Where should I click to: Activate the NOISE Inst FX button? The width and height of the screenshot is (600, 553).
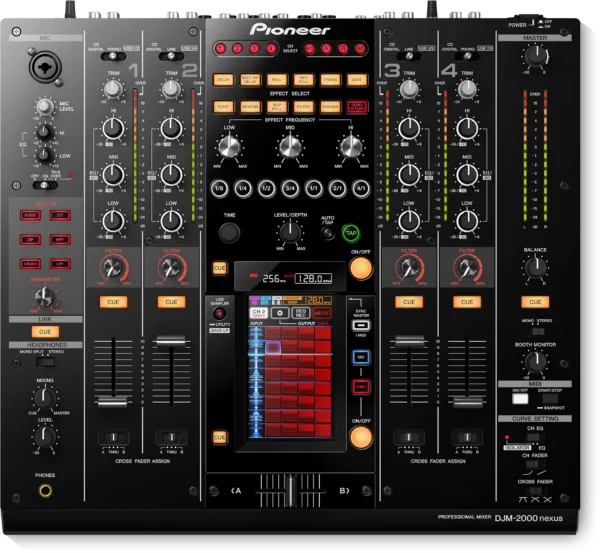(x=30, y=215)
